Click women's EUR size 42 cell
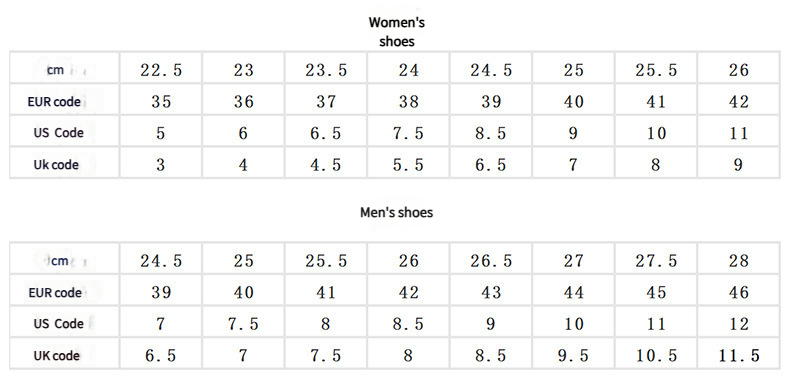The height and width of the screenshot is (379, 790). [x=738, y=102]
